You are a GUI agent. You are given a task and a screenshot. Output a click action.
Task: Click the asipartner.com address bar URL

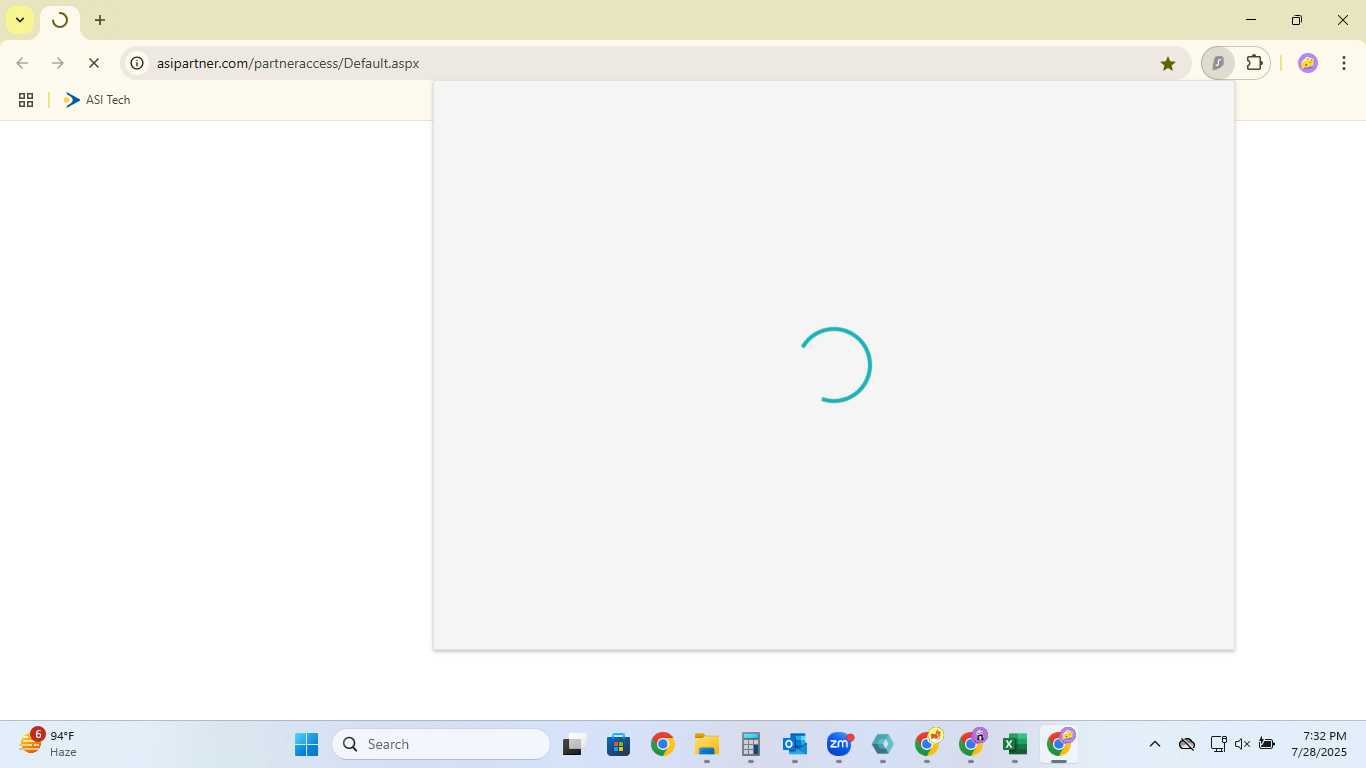pos(288,63)
